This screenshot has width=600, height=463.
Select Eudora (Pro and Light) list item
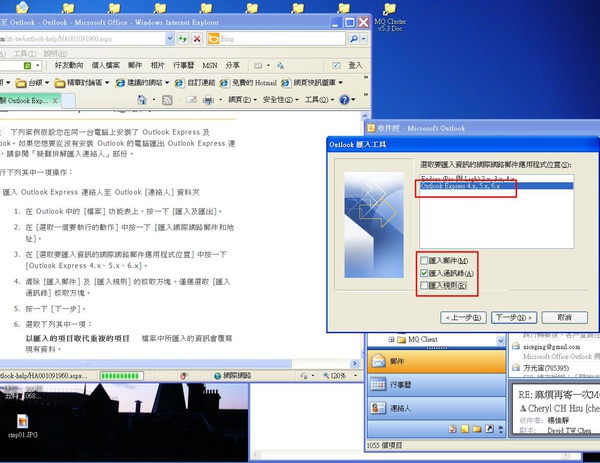coord(496,179)
